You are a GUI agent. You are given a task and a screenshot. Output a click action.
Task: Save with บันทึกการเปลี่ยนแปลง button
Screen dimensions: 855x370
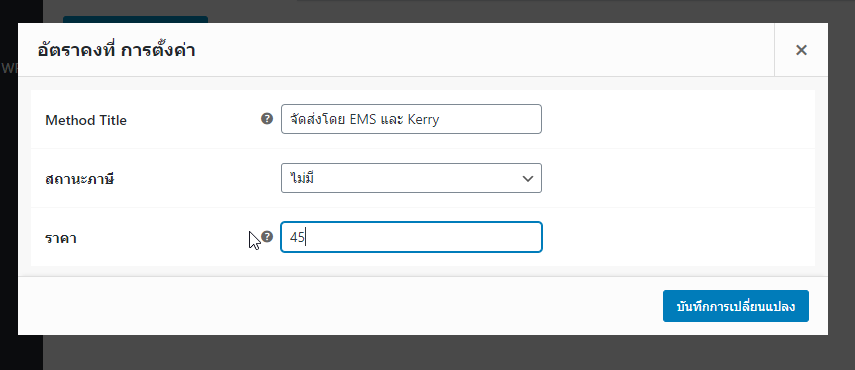(736, 306)
